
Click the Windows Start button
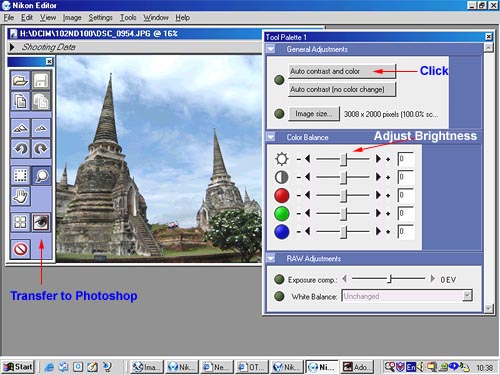coord(18,367)
